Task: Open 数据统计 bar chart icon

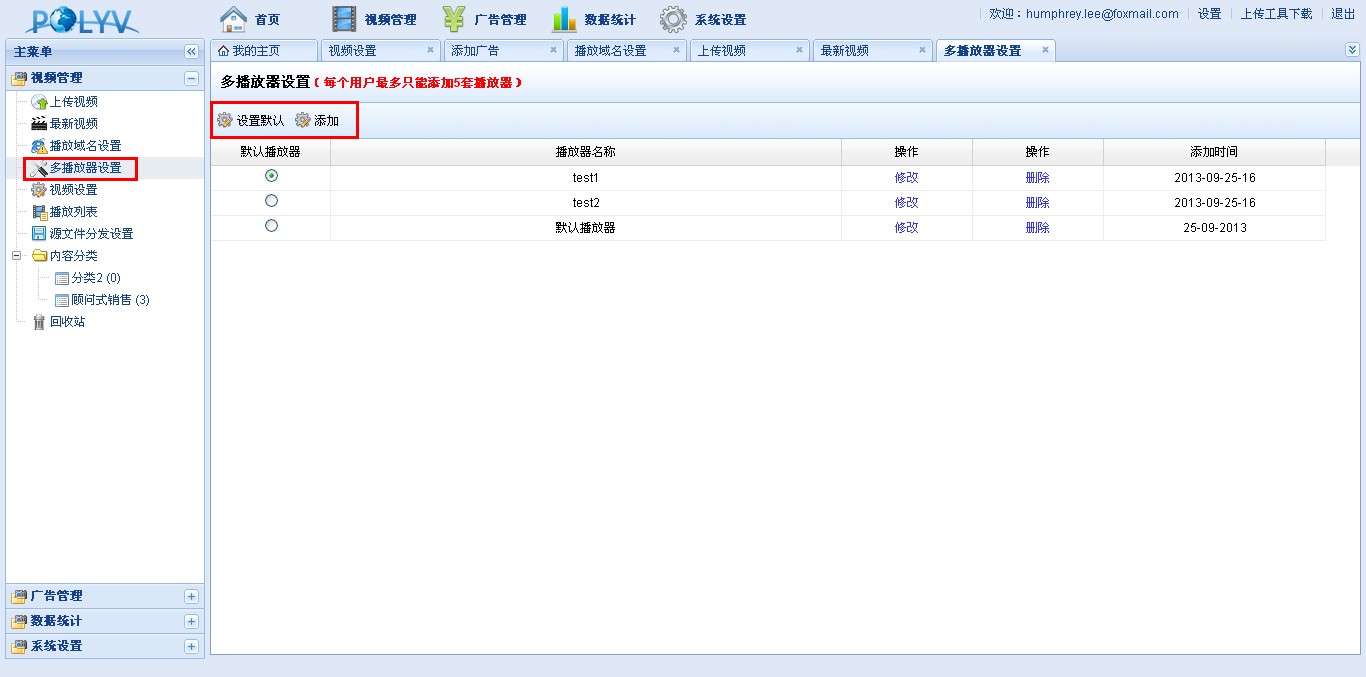Action: pos(564,19)
